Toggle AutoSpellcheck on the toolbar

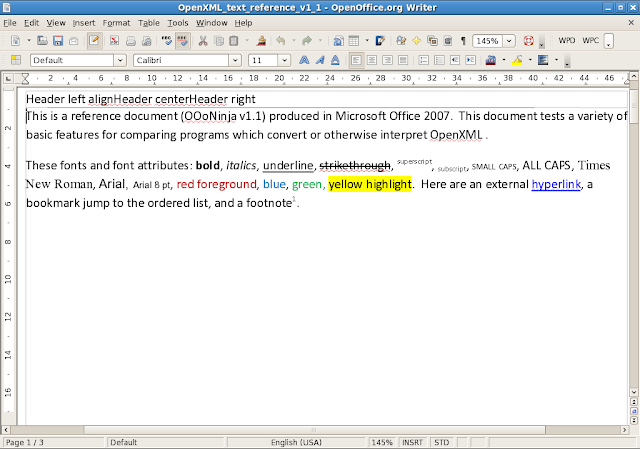[x=183, y=41]
